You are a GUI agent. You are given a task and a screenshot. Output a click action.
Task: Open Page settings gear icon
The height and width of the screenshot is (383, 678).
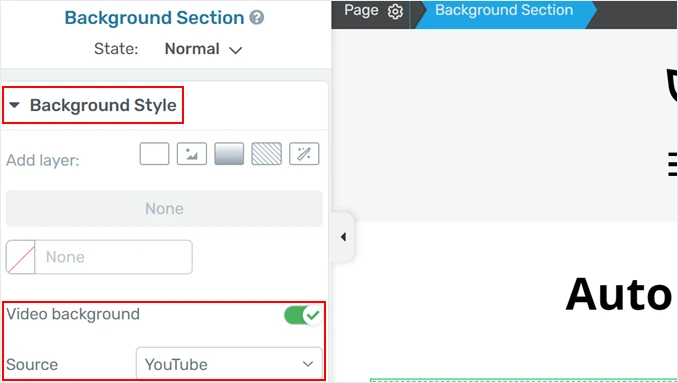[x=395, y=11]
